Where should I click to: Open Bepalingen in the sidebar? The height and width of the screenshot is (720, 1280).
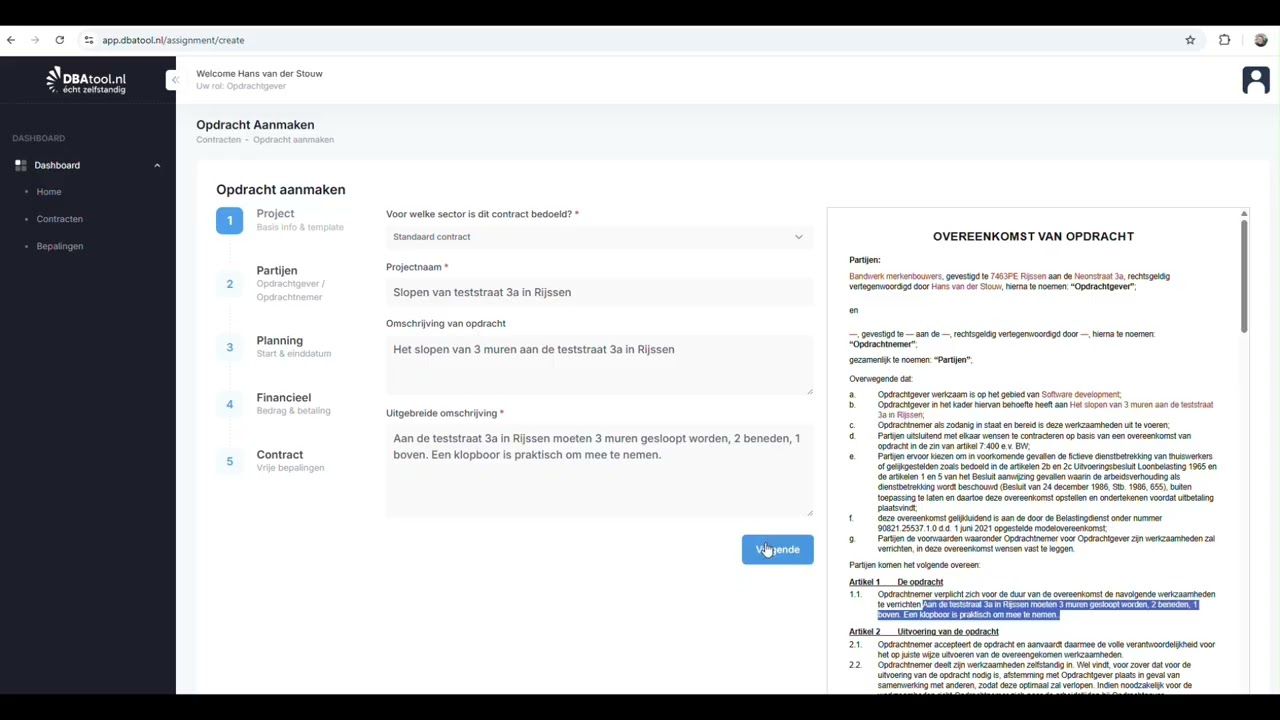tap(60, 246)
